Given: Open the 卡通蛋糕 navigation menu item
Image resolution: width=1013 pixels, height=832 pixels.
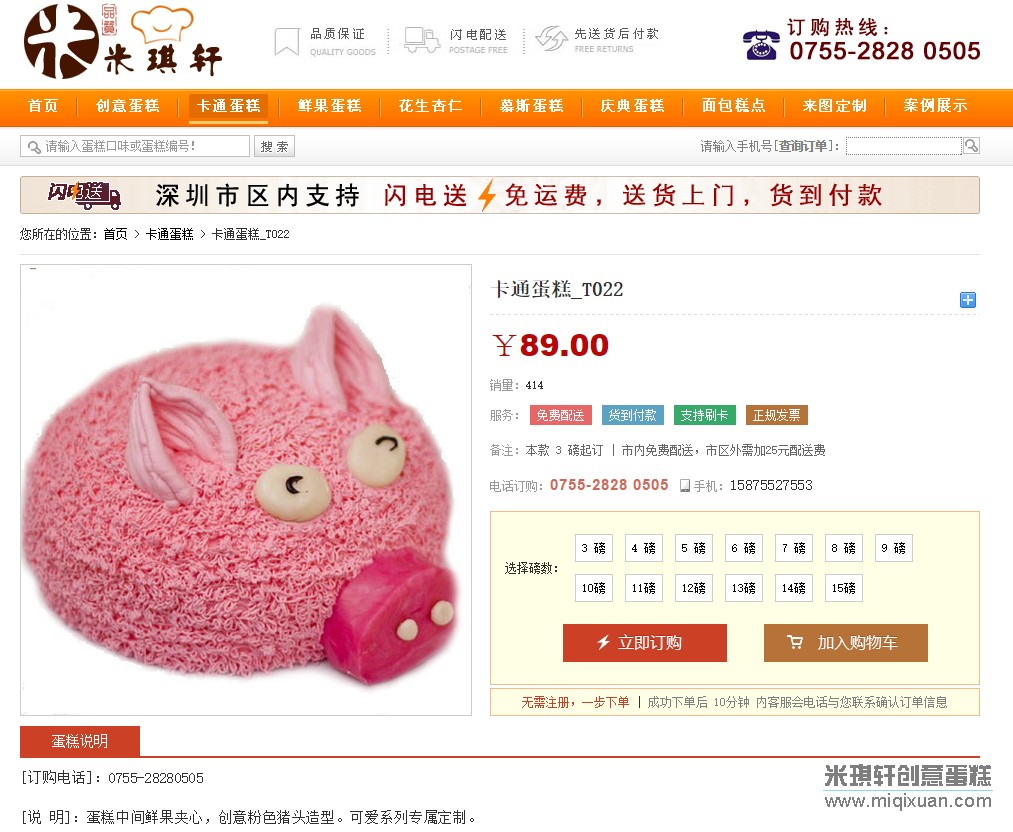Looking at the screenshot, I should (228, 106).
